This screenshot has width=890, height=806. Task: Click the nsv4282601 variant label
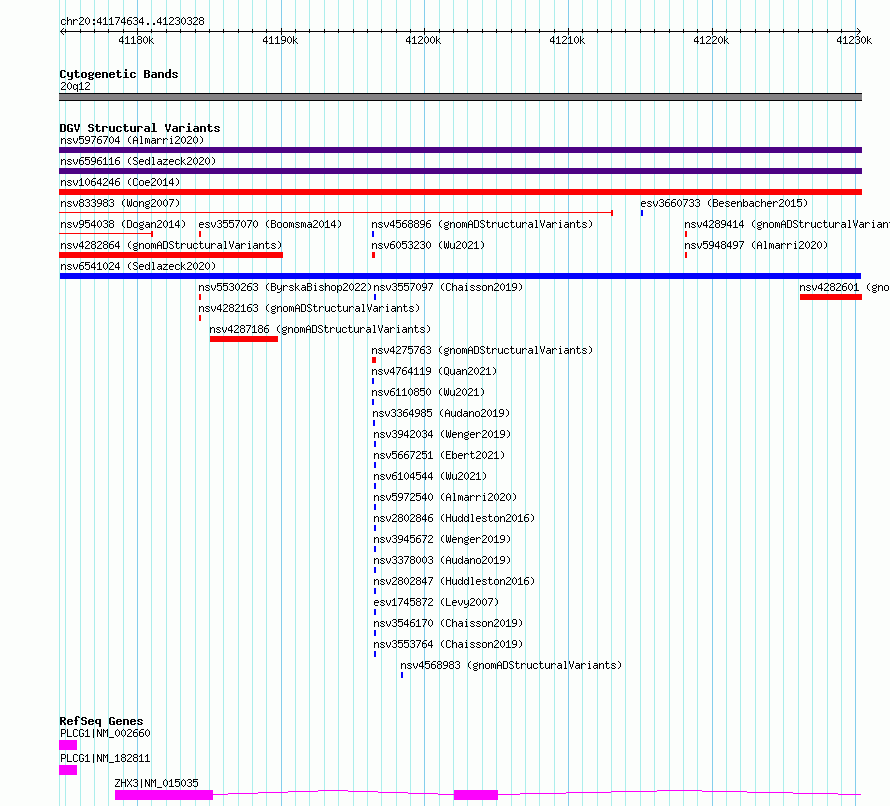pyautogui.click(x=844, y=287)
